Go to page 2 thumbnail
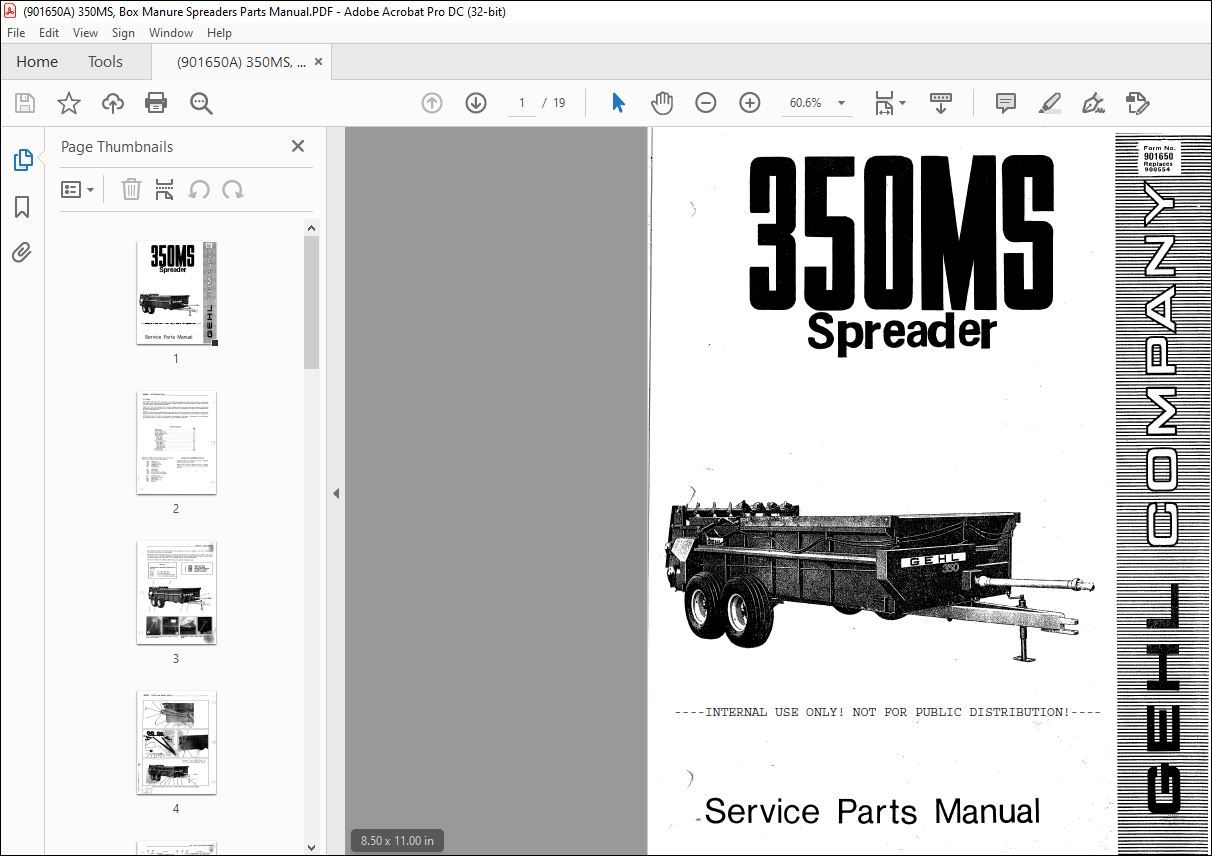Image resolution: width=1212 pixels, height=856 pixels. 176,443
